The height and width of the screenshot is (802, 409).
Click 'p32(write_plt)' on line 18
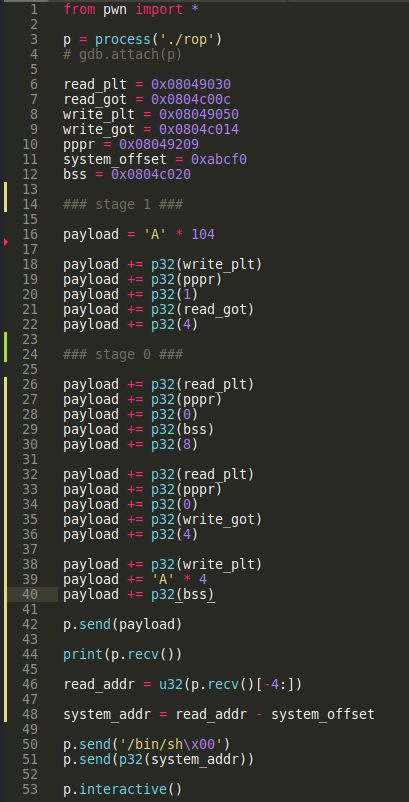tap(207, 264)
